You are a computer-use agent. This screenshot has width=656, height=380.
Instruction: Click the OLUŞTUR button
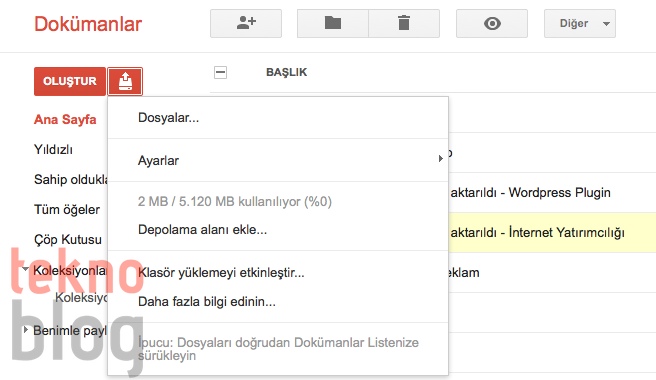point(70,81)
